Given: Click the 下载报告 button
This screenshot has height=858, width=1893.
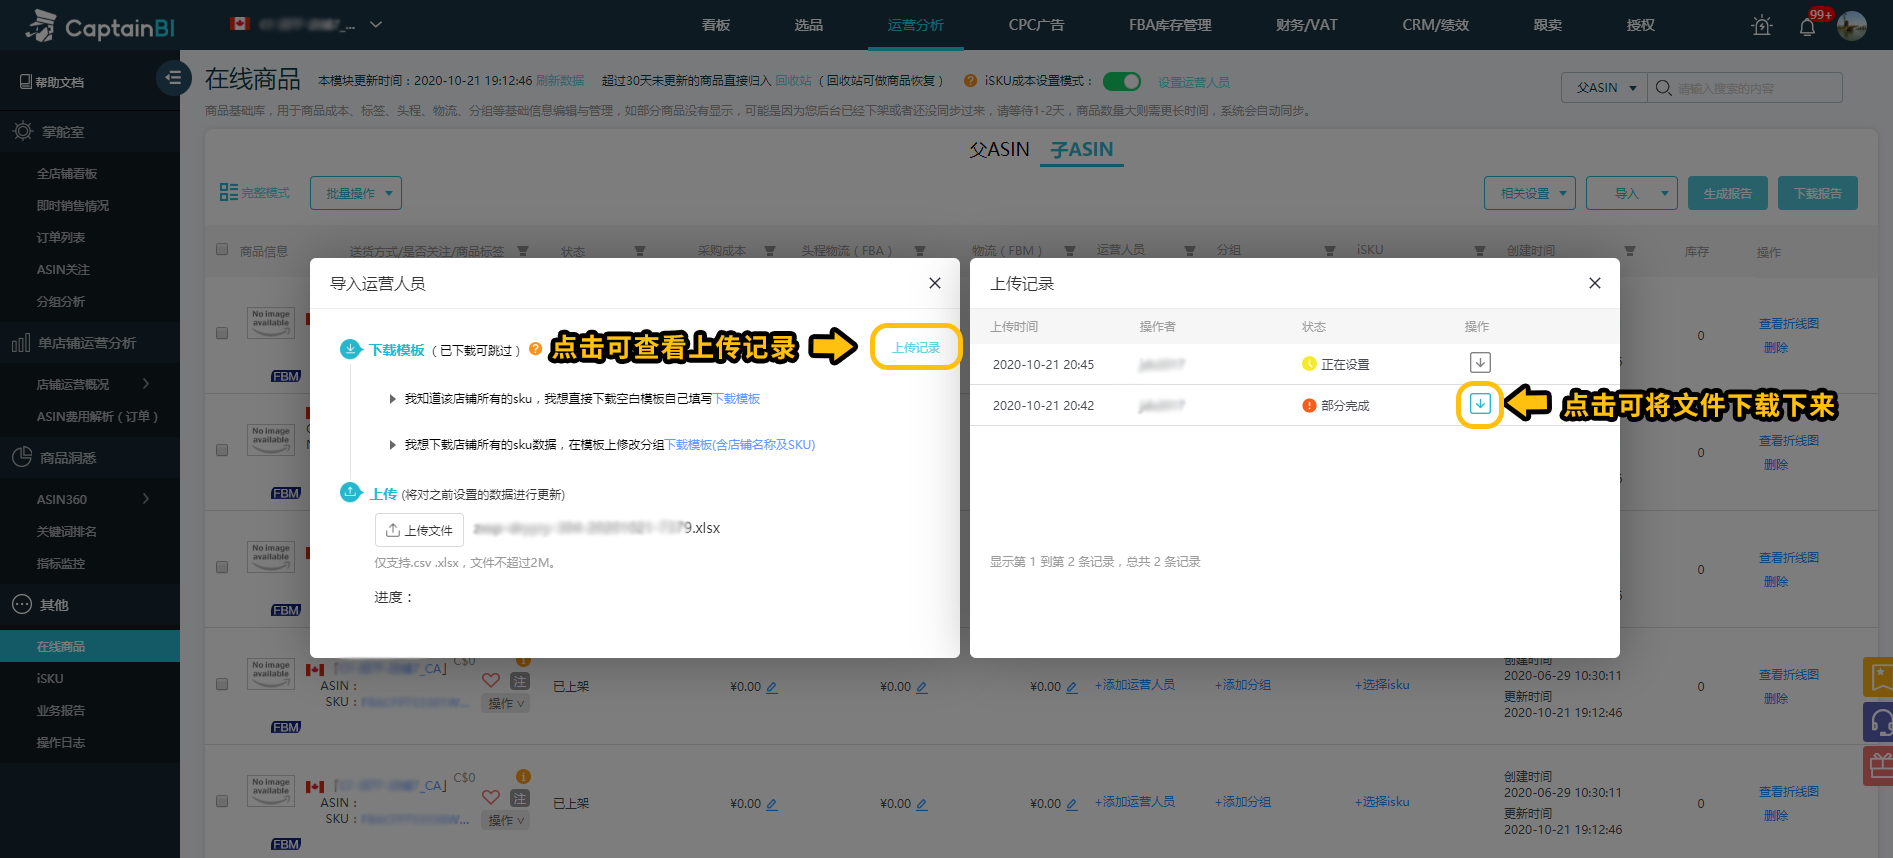Looking at the screenshot, I should click(1818, 193).
